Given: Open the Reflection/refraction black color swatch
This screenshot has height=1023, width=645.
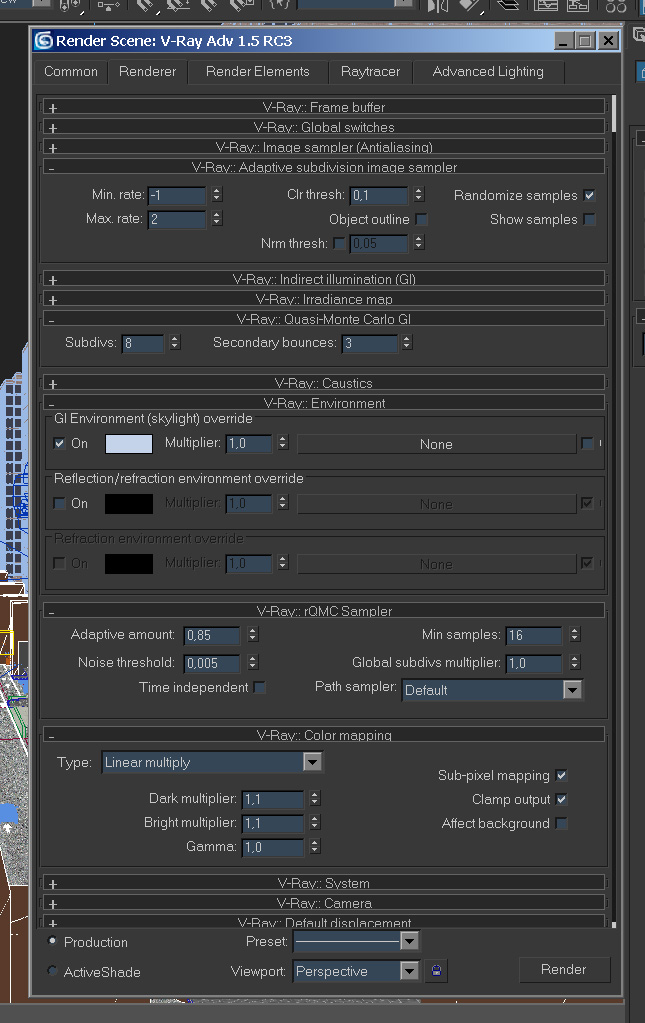Looking at the screenshot, I should (129, 504).
